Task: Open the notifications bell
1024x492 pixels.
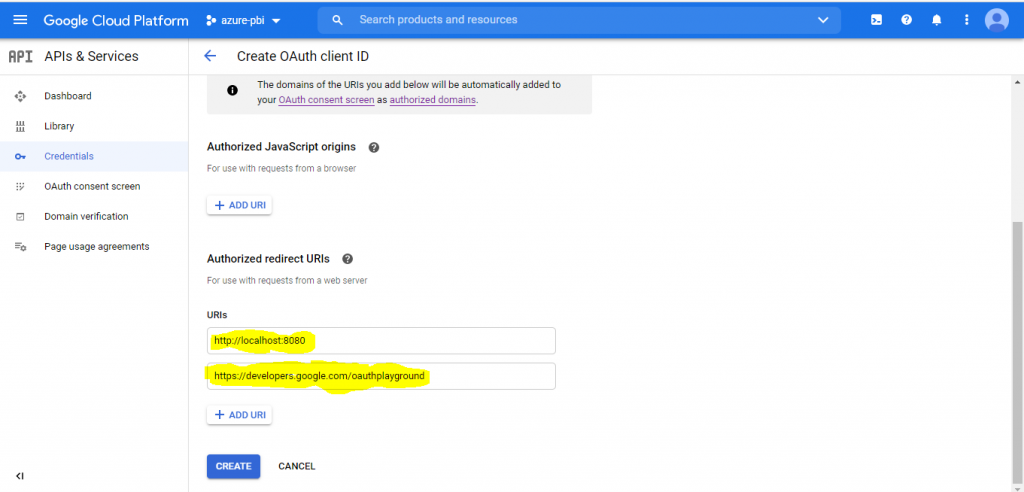Action: (936, 20)
